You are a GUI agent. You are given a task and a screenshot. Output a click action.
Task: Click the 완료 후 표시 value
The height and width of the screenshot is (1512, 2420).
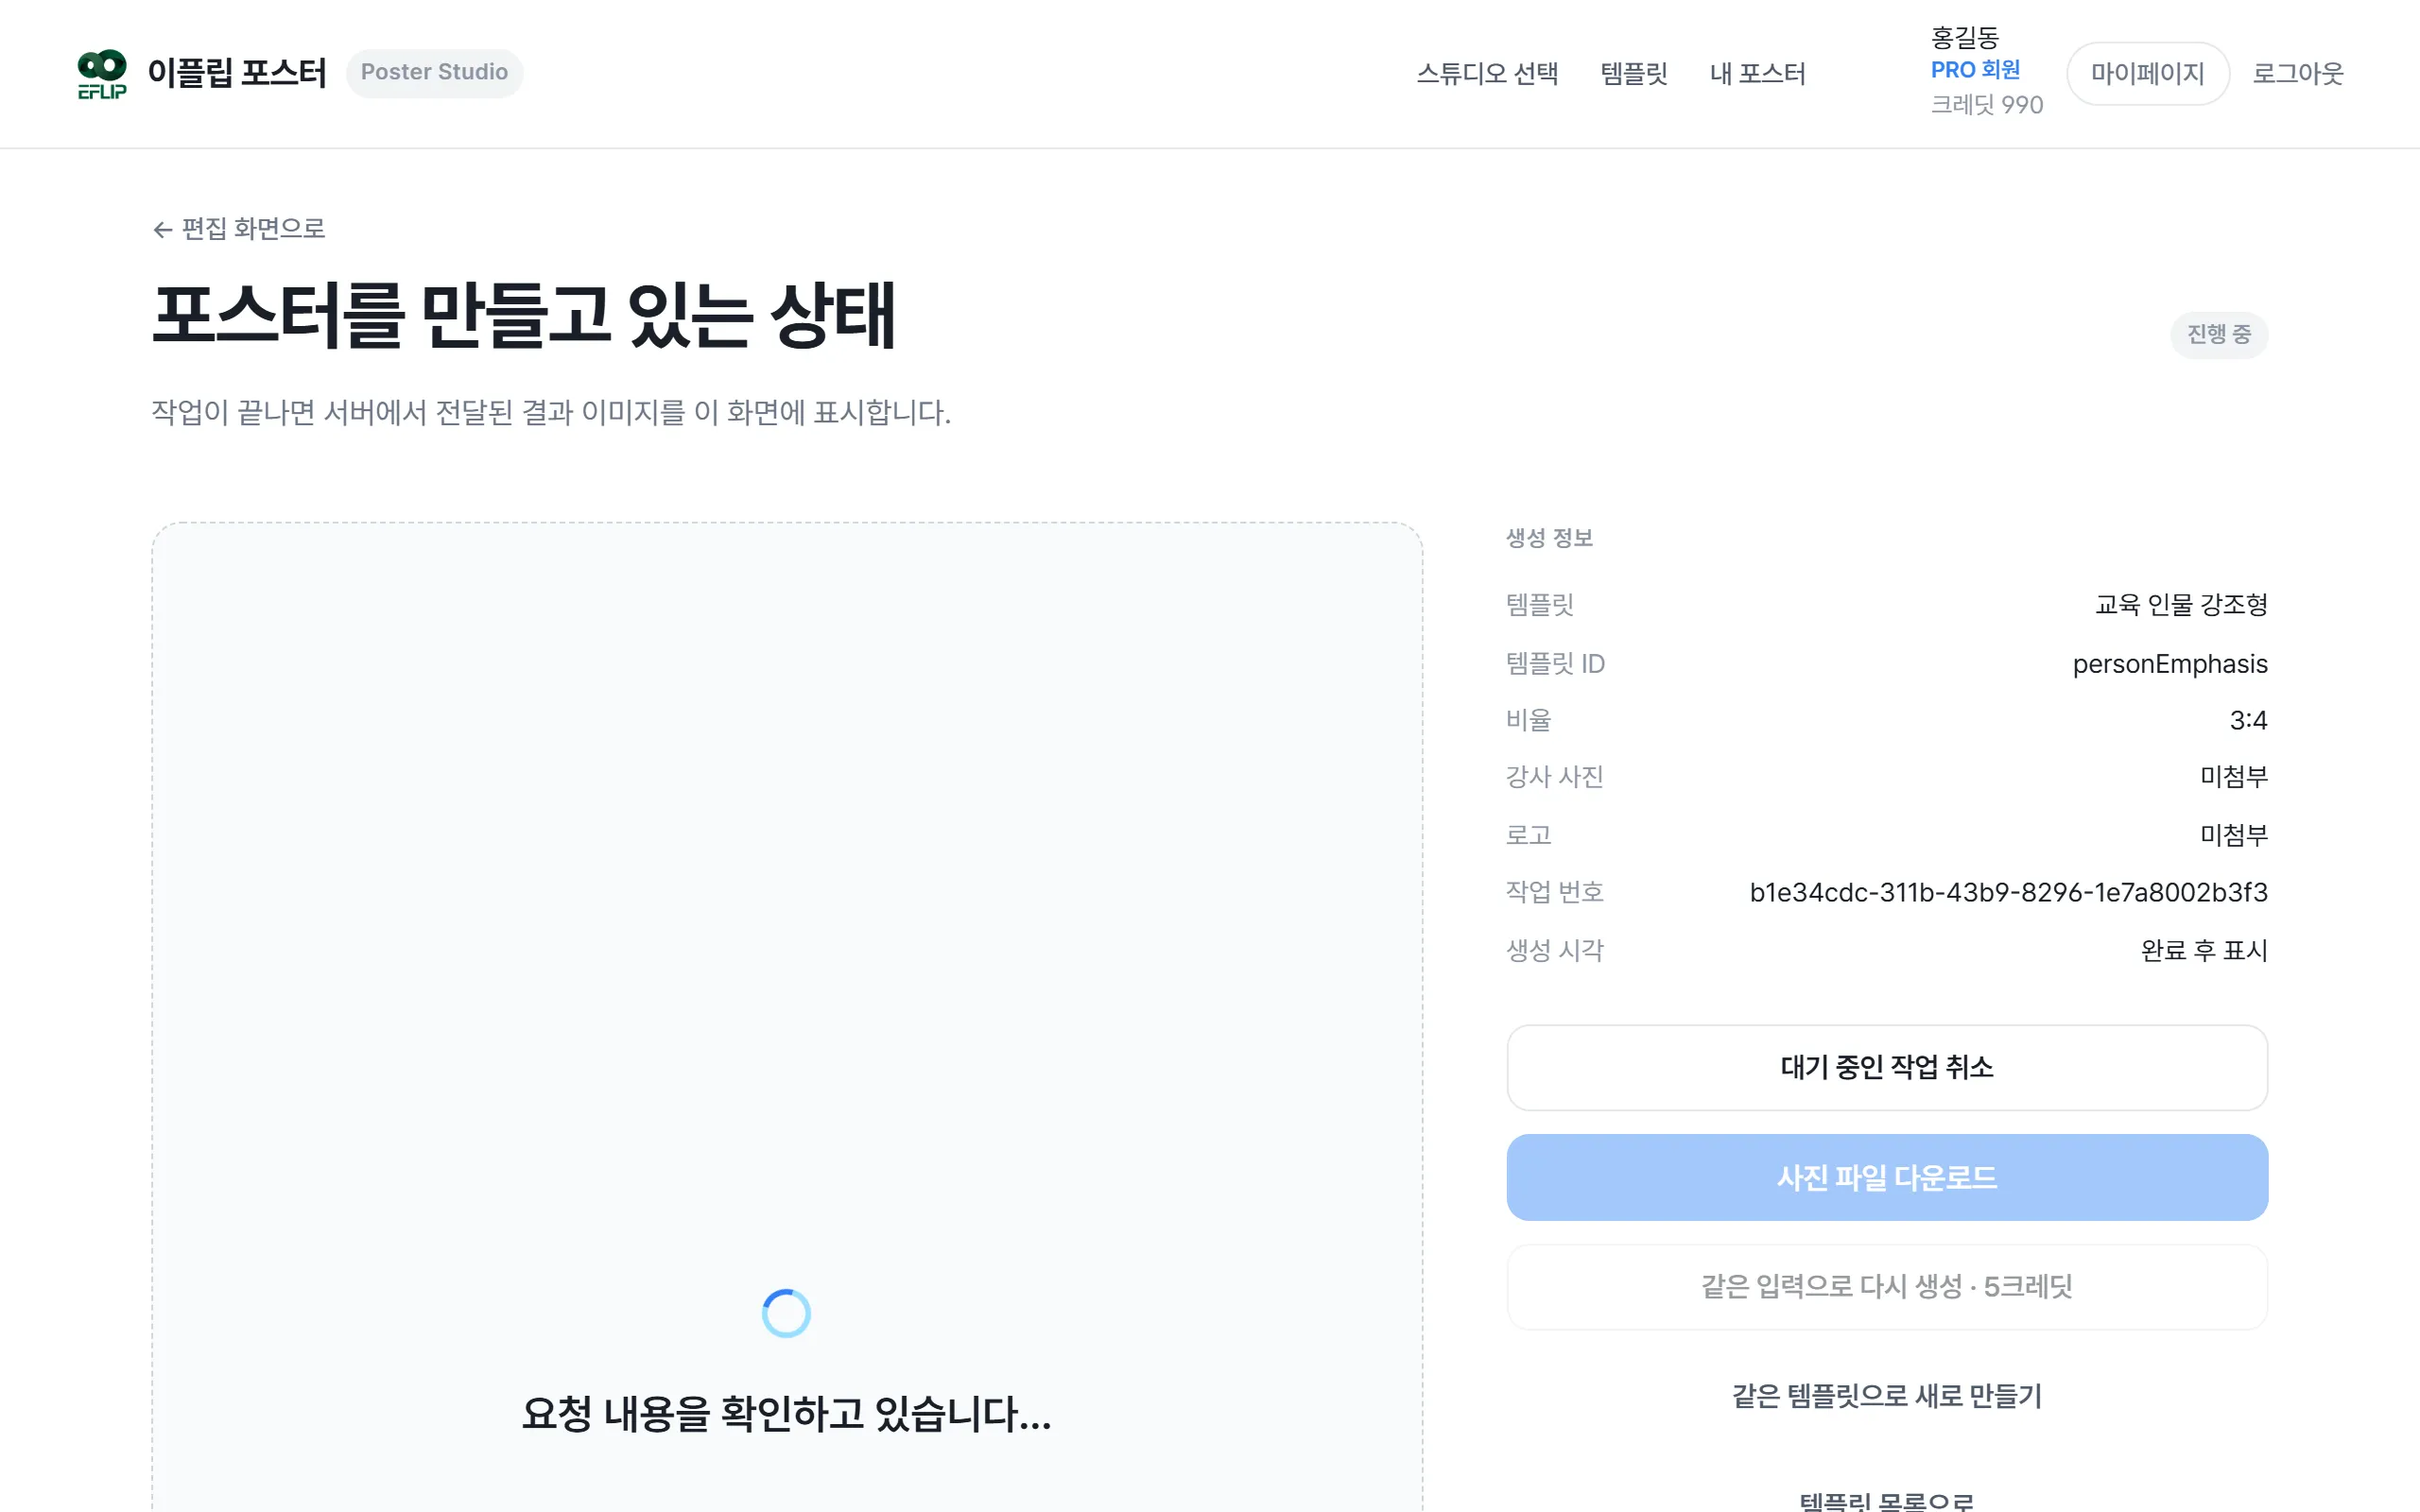point(2204,950)
